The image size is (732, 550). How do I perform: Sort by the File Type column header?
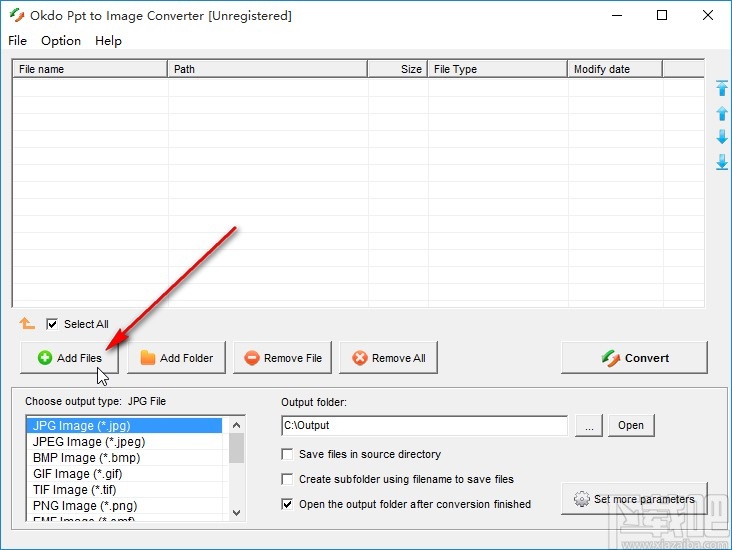pyautogui.click(x=498, y=69)
